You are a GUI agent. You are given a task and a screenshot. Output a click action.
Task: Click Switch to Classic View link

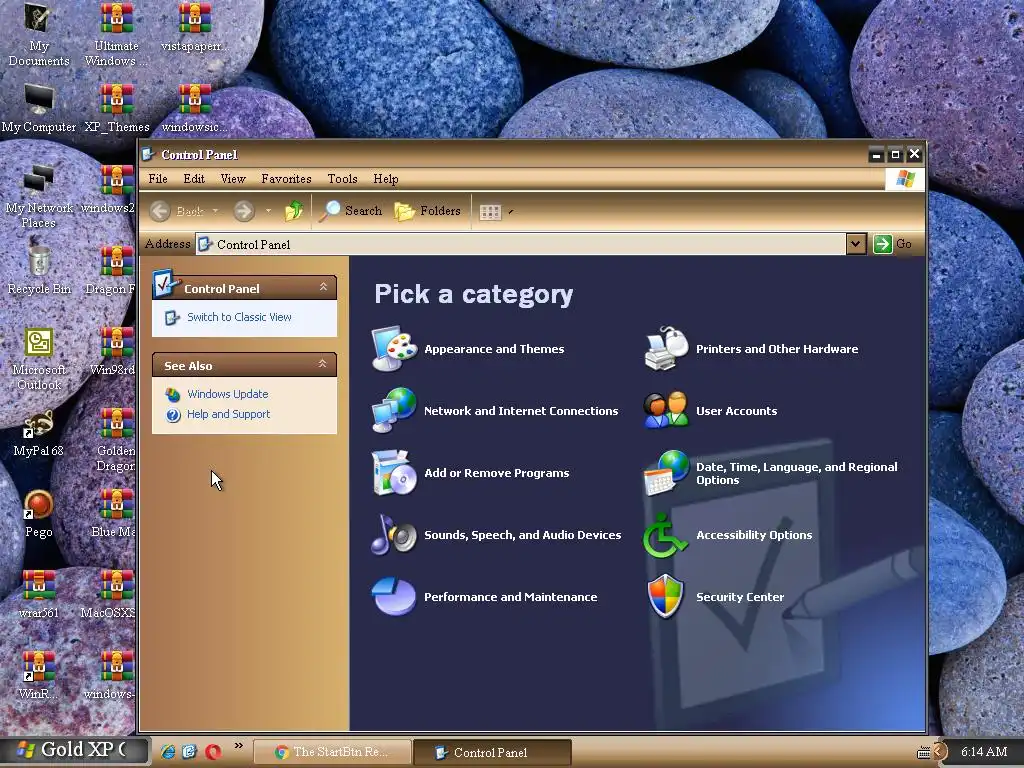point(239,317)
